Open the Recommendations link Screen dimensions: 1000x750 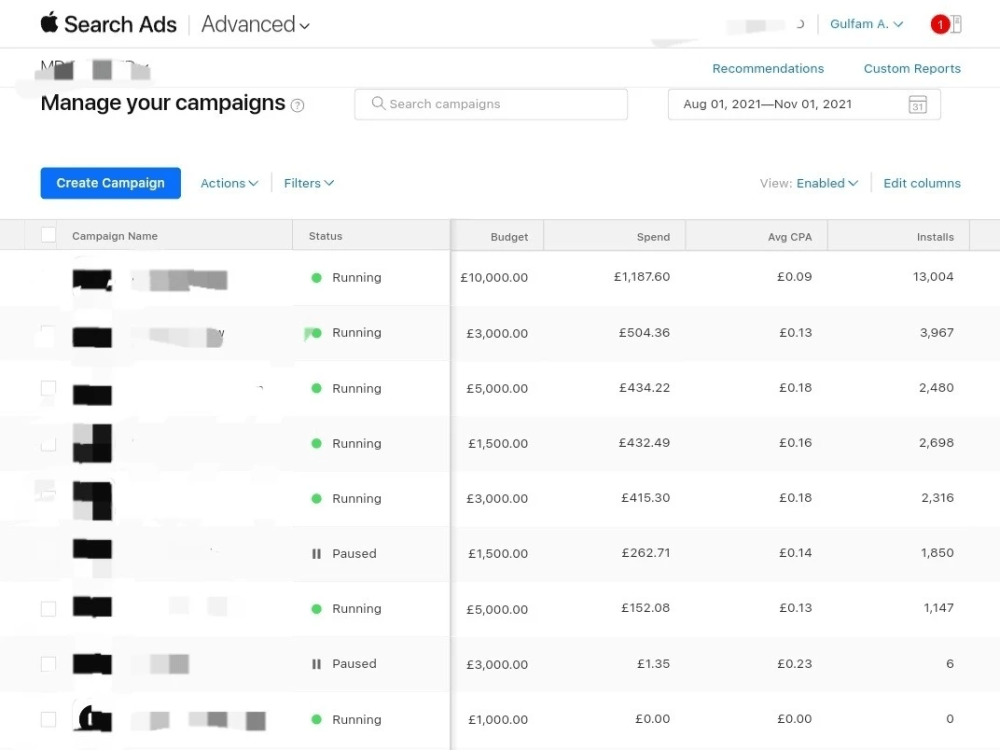(x=768, y=68)
